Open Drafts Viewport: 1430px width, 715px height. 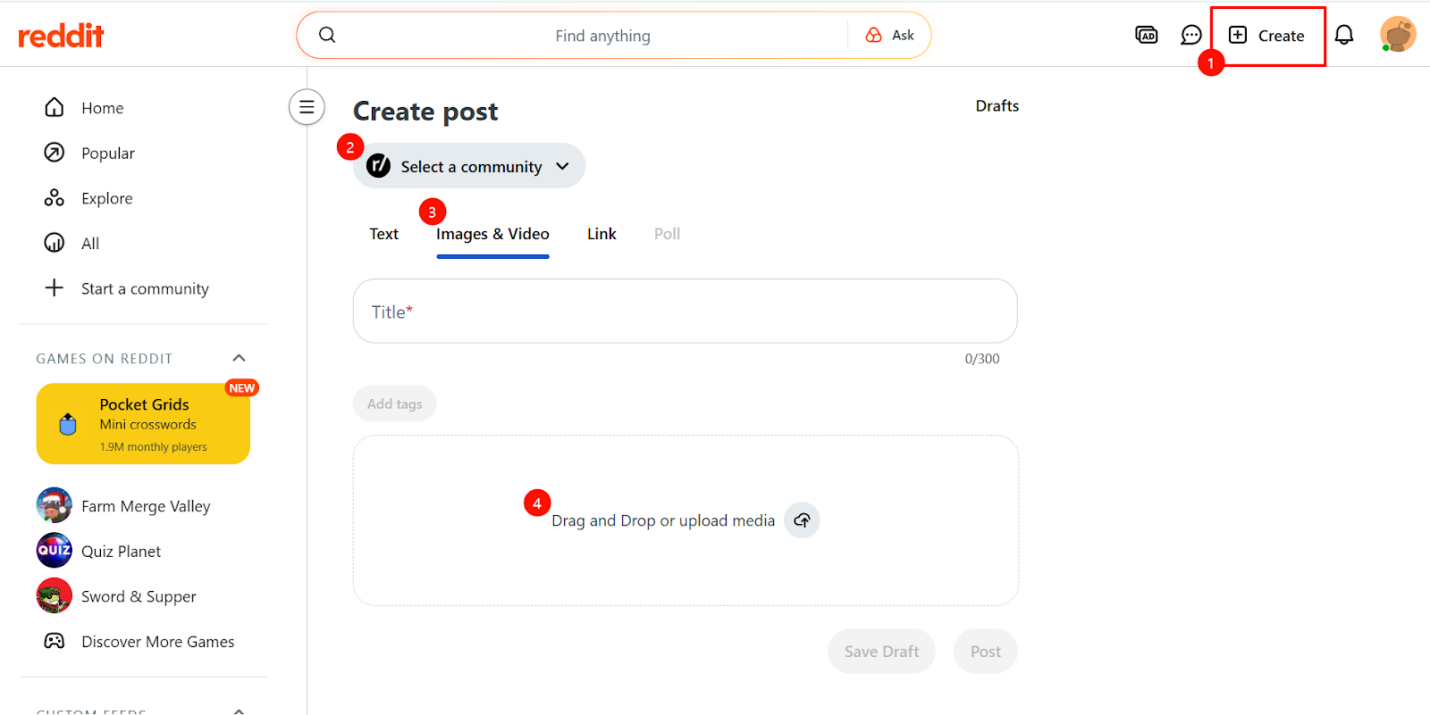click(x=997, y=106)
